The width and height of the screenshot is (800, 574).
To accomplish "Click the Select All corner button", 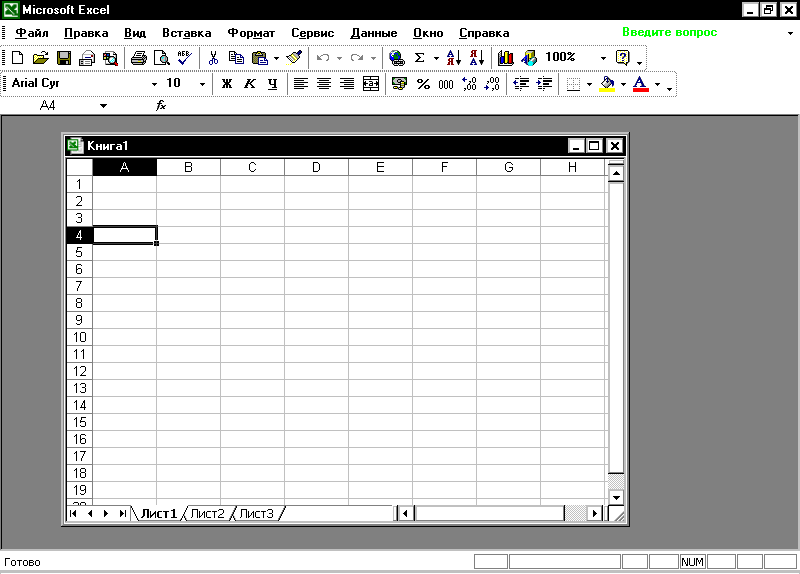I will pos(80,167).
